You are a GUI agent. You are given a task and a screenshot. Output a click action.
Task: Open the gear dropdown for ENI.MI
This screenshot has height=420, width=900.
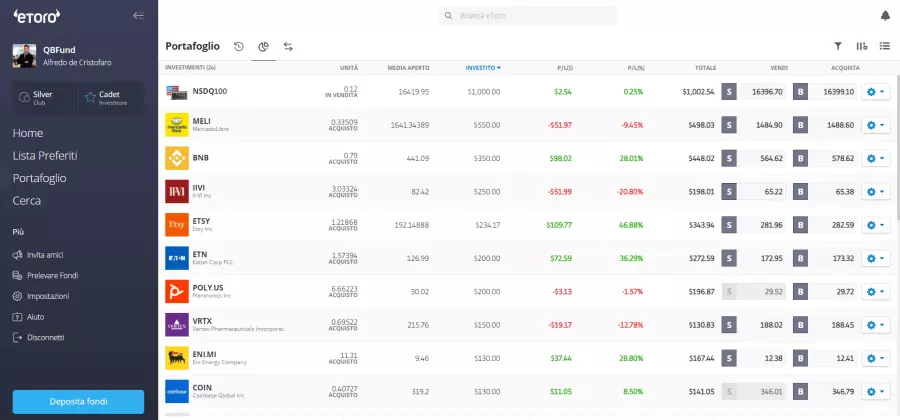pyautogui.click(x=876, y=358)
